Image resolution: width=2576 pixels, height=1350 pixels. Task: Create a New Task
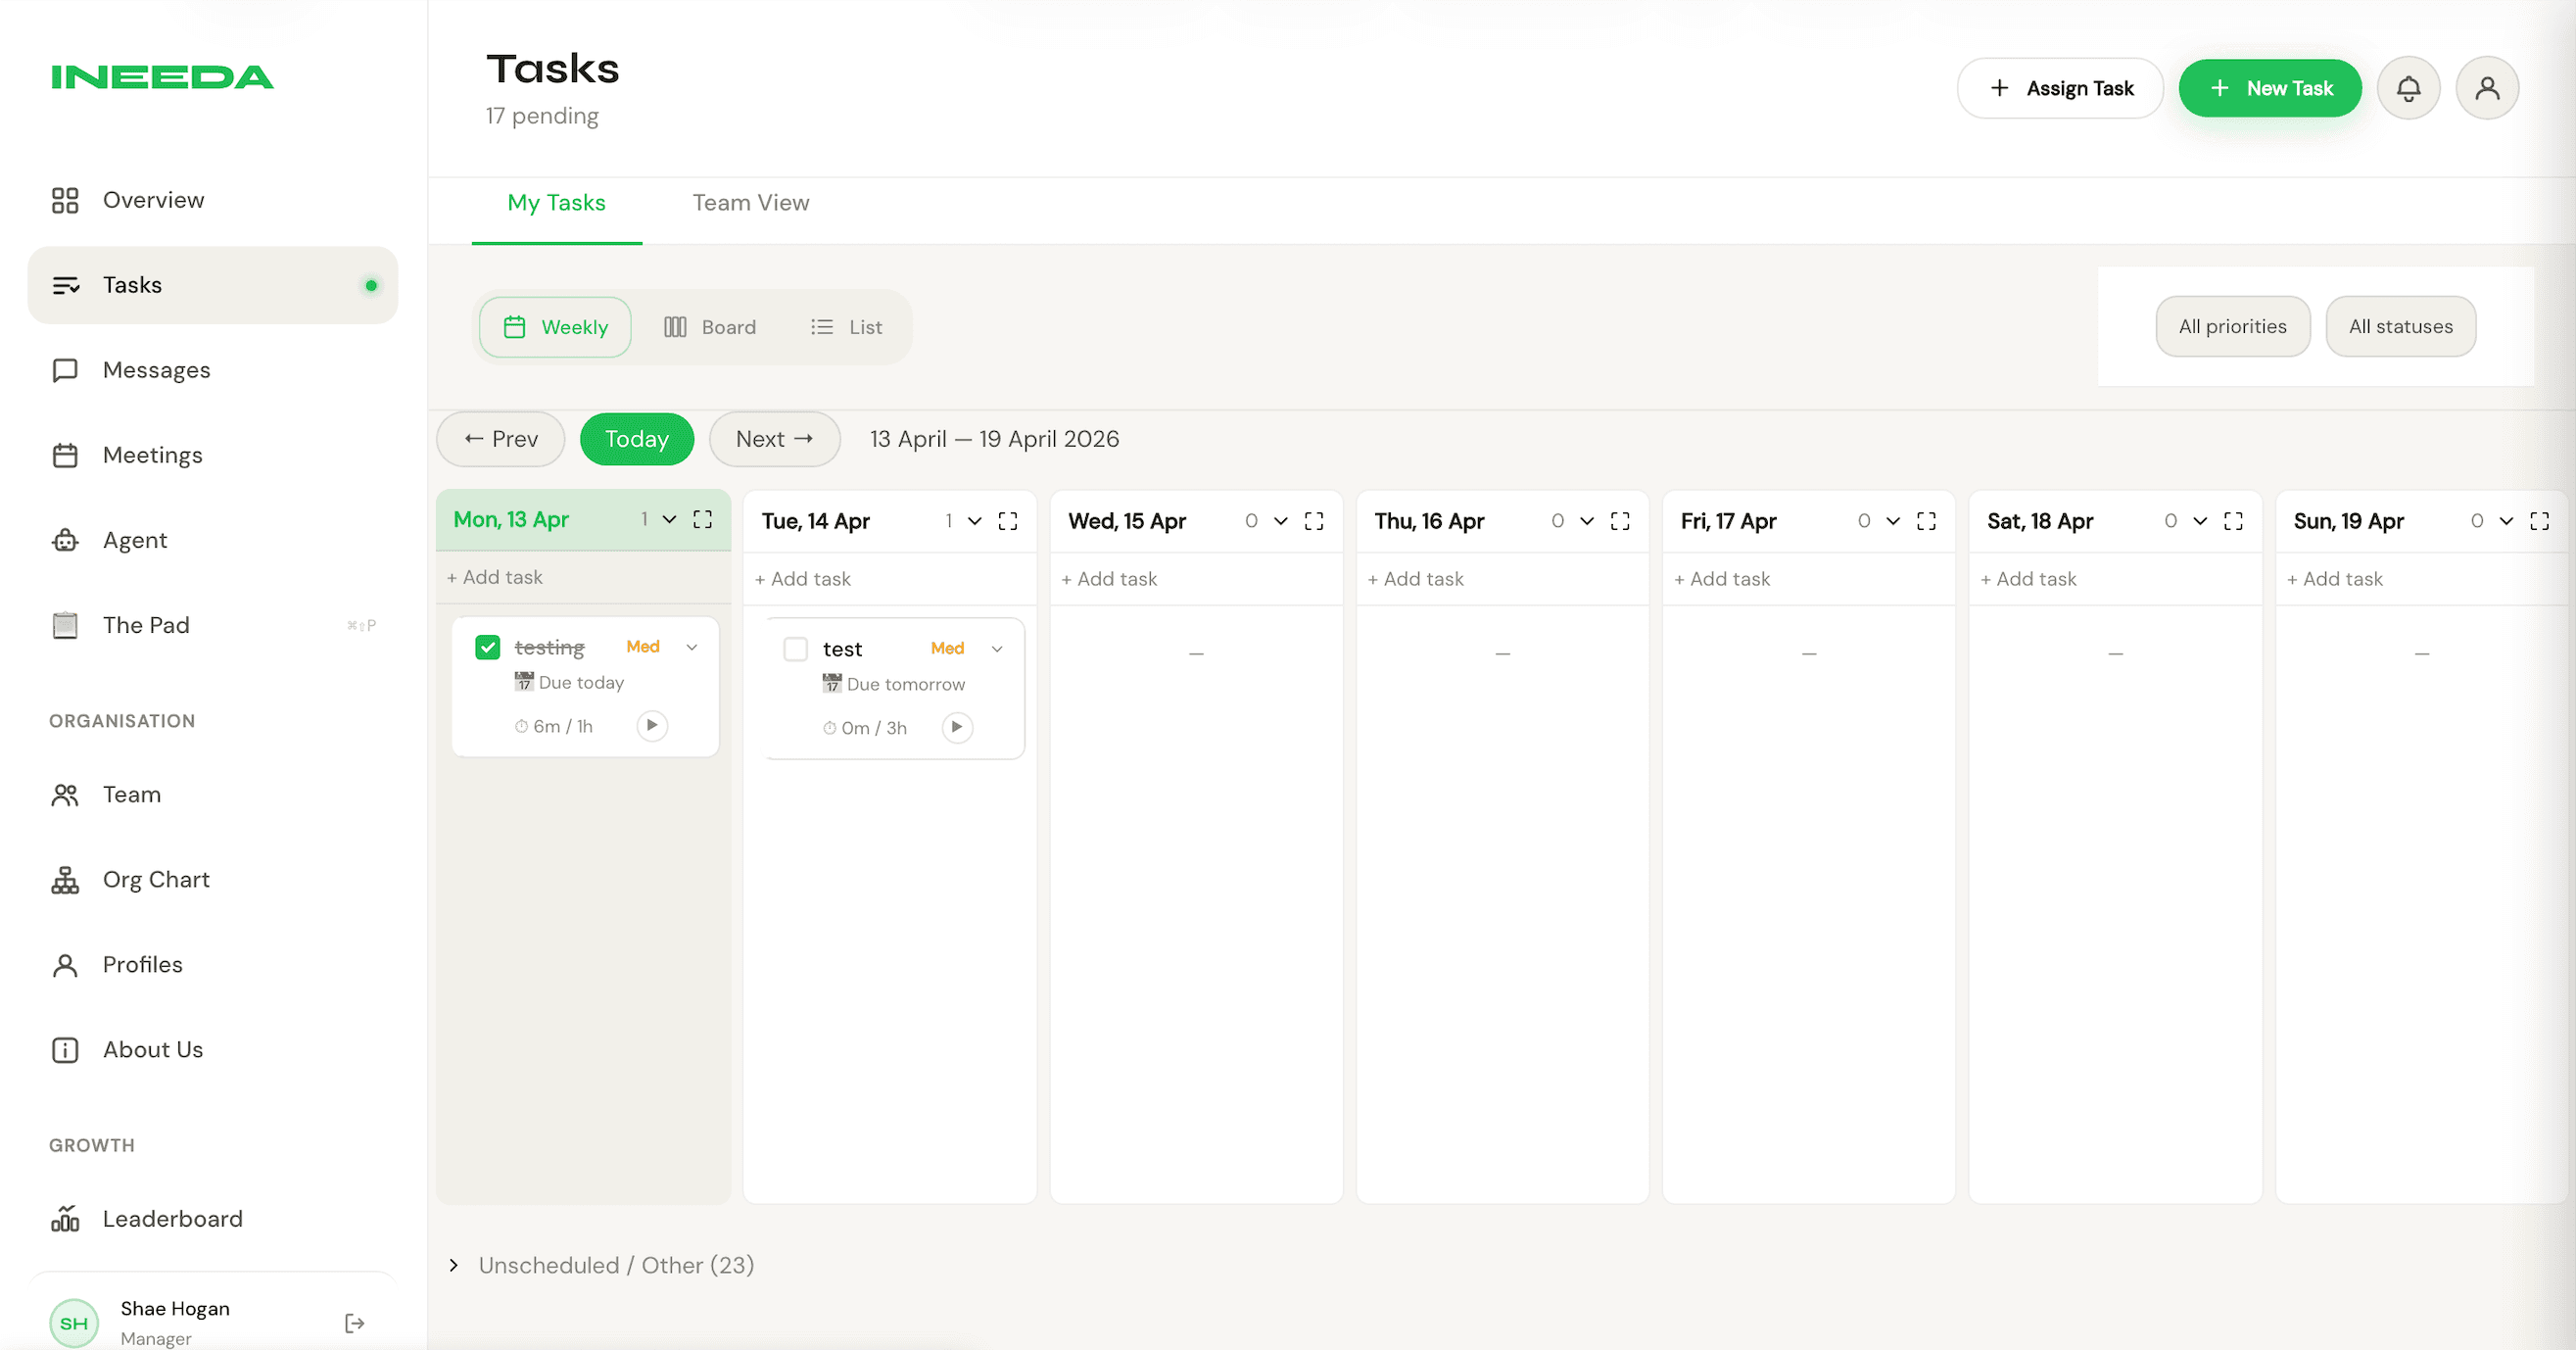2270,88
